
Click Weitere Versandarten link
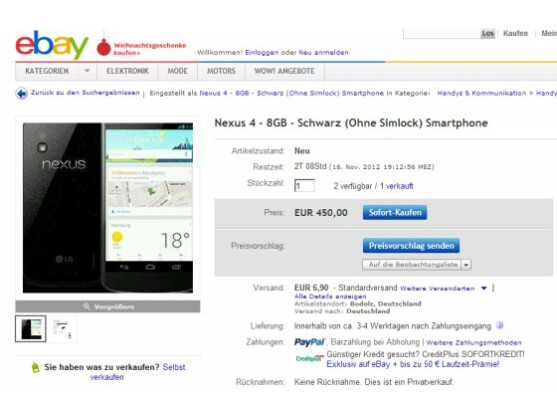[437, 288]
